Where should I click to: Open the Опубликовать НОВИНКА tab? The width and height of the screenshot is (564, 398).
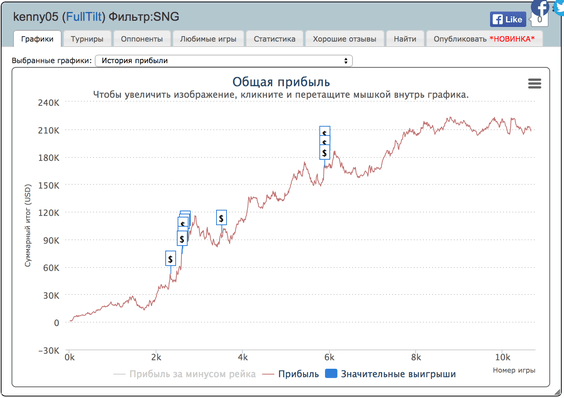[484, 39]
